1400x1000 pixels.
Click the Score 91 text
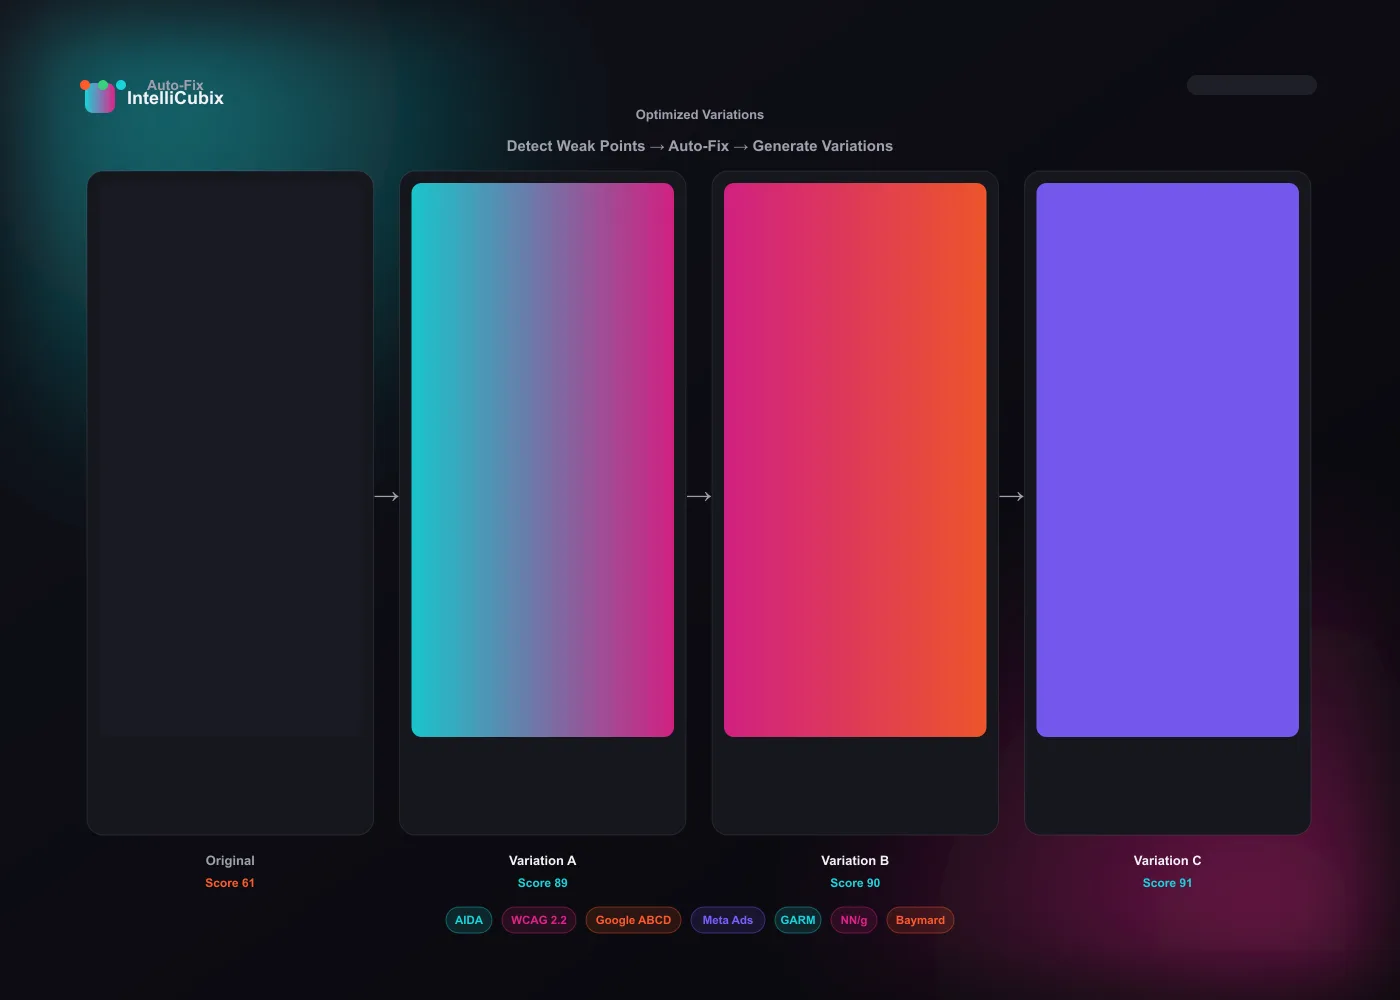pos(1167,883)
